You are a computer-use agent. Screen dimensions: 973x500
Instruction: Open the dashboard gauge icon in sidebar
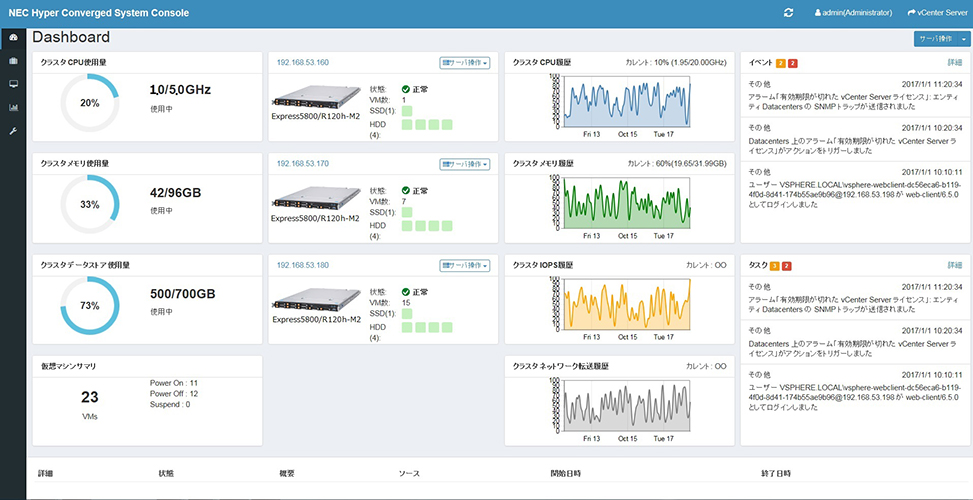pyautogui.click(x=13, y=37)
